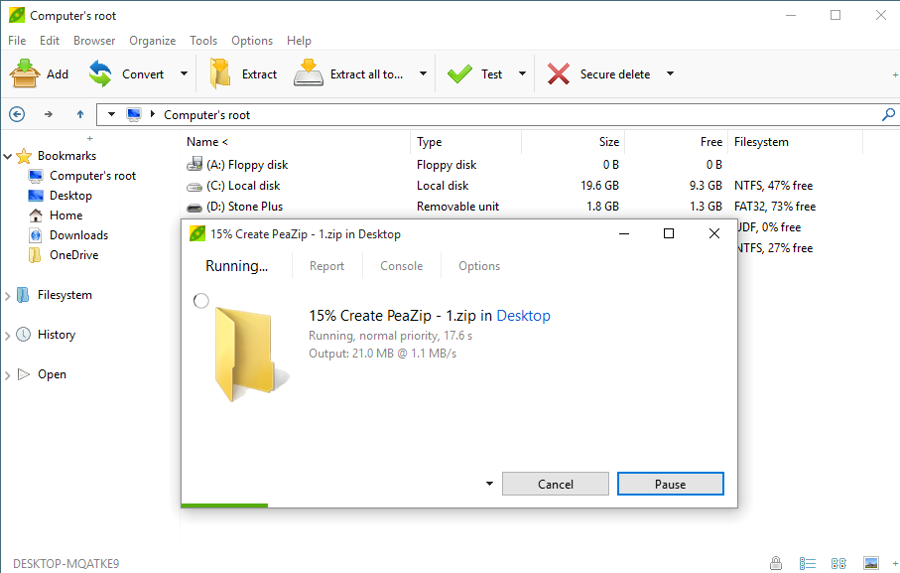Click the computer icon in address bar
Image resolution: width=900 pixels, height=573 pixels.
[134, 114]
